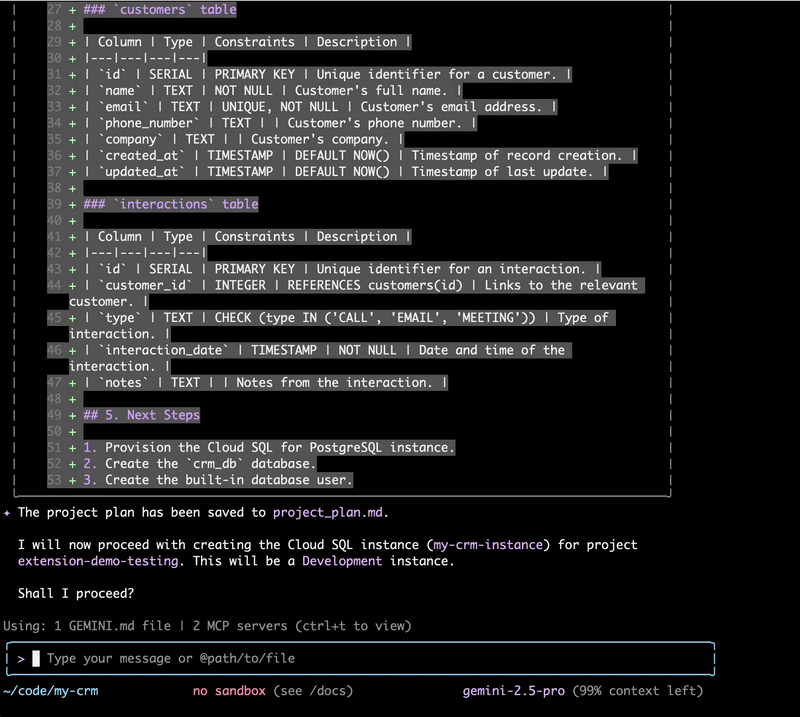
Task: Click the `email` column row
Action: point(320,107)
